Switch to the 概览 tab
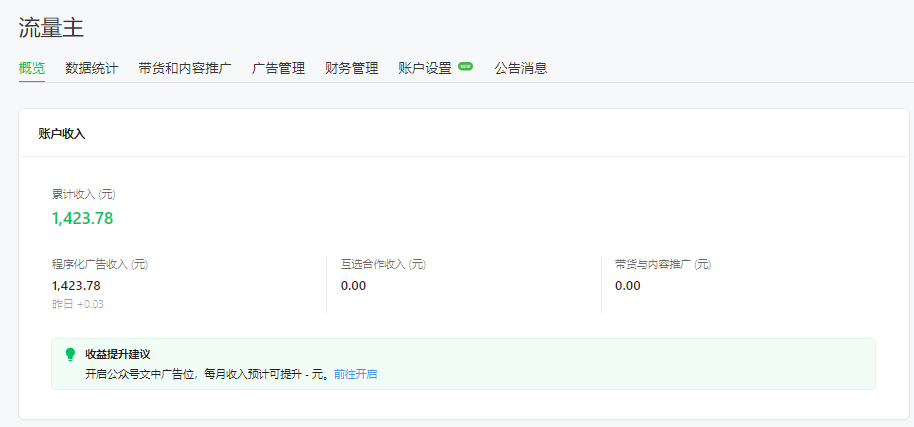This screenshot has height=427, width=914. coord(32,68)
